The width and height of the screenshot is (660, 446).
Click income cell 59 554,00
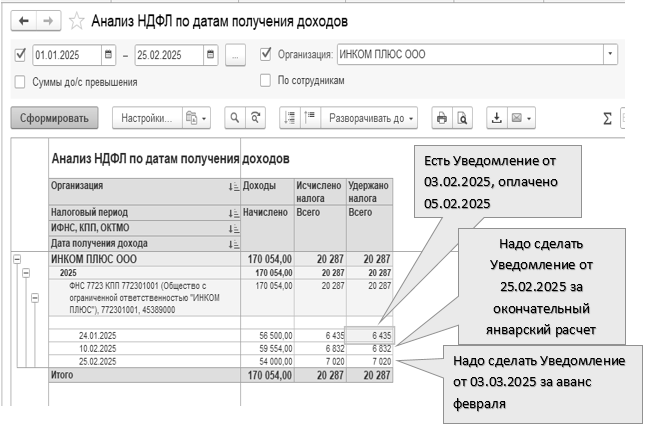pyautogui.click(x=267, y=348)
